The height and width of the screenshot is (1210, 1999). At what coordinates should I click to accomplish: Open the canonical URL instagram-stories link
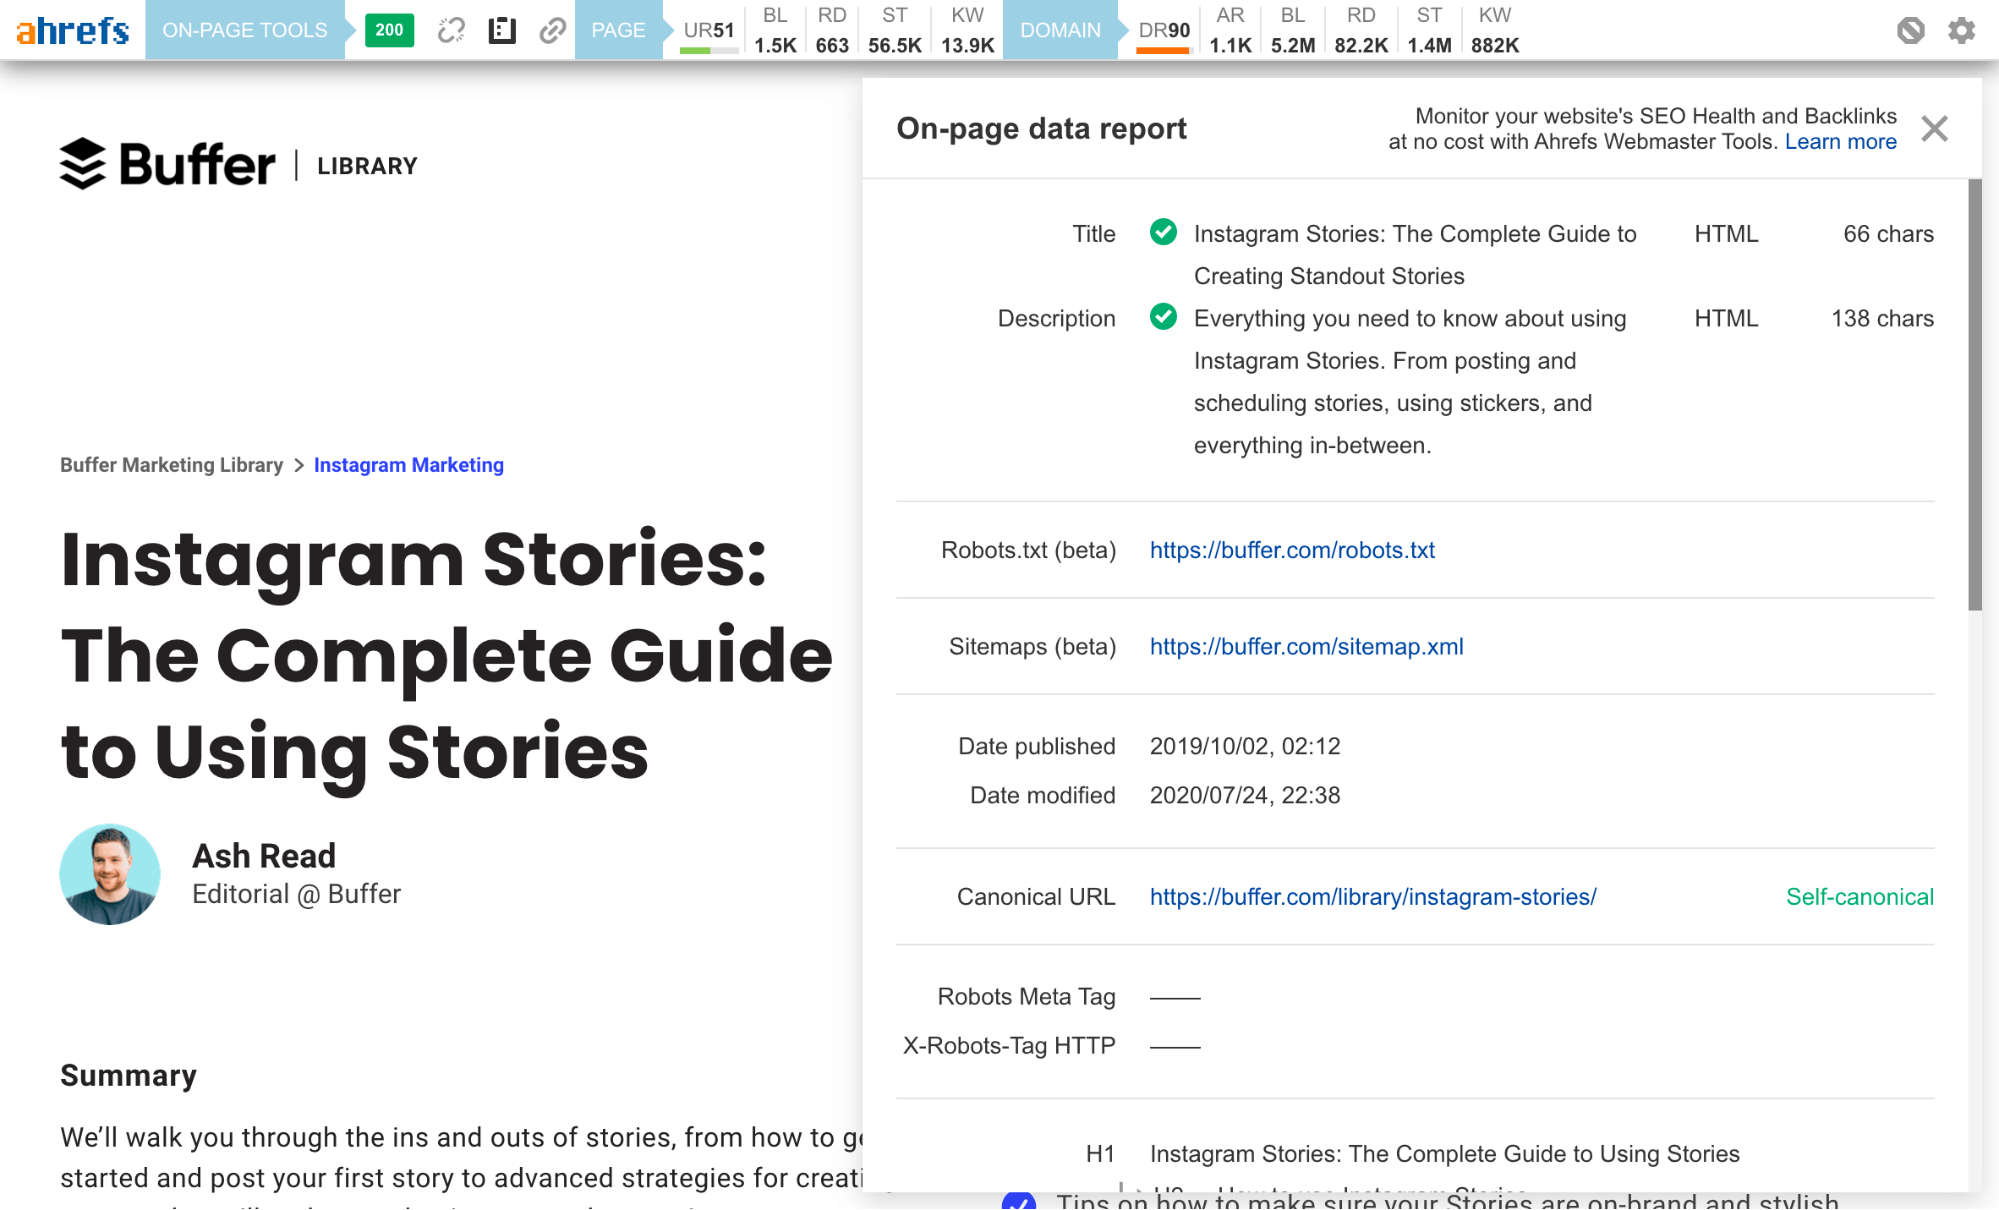(1373, 897)
